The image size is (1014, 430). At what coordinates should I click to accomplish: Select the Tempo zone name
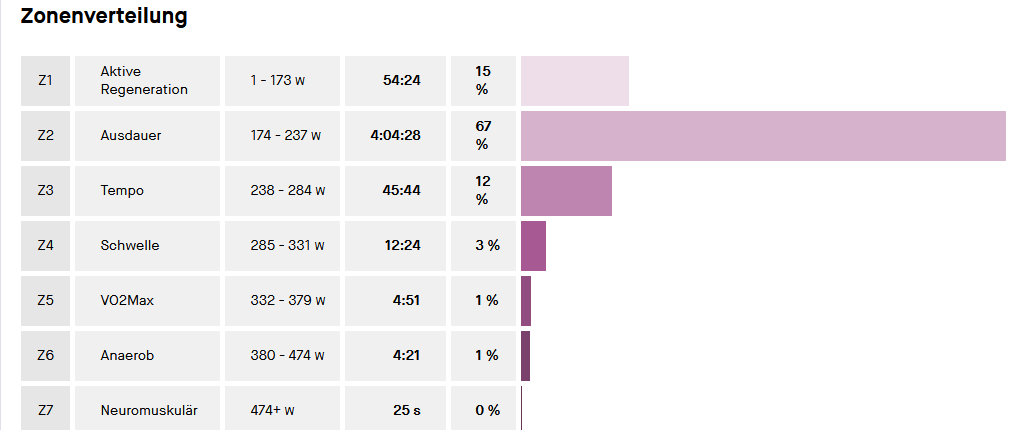[x=122, y=191]
